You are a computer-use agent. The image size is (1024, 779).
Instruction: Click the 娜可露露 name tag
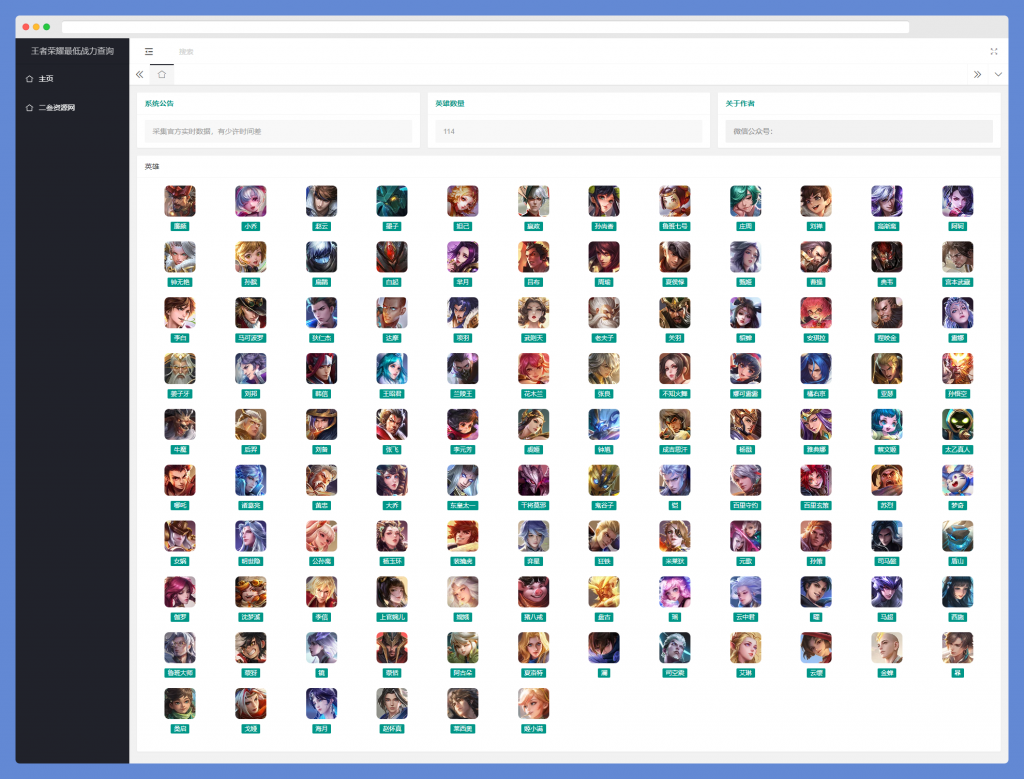[745, 394]
